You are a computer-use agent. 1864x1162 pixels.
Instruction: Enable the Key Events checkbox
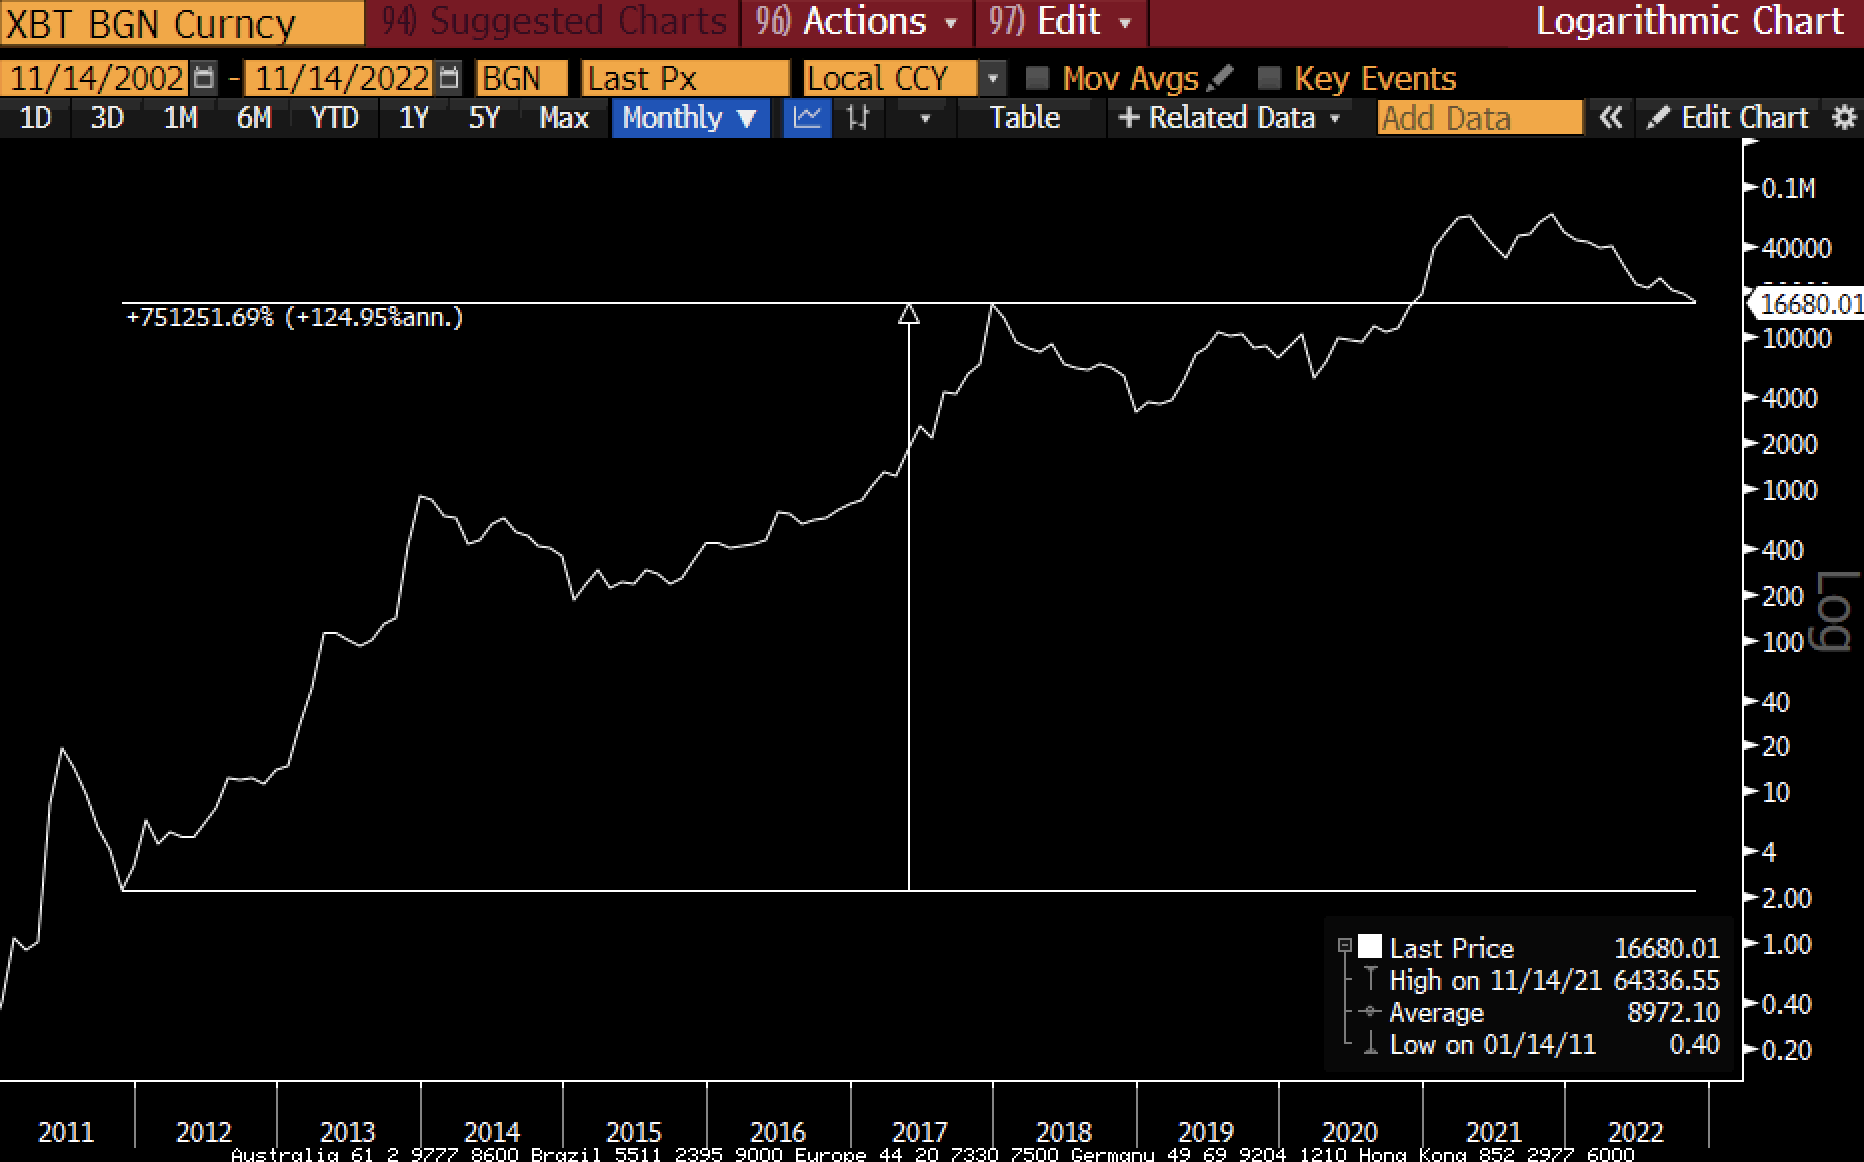pyautogui.click(x=1269, y=78)
